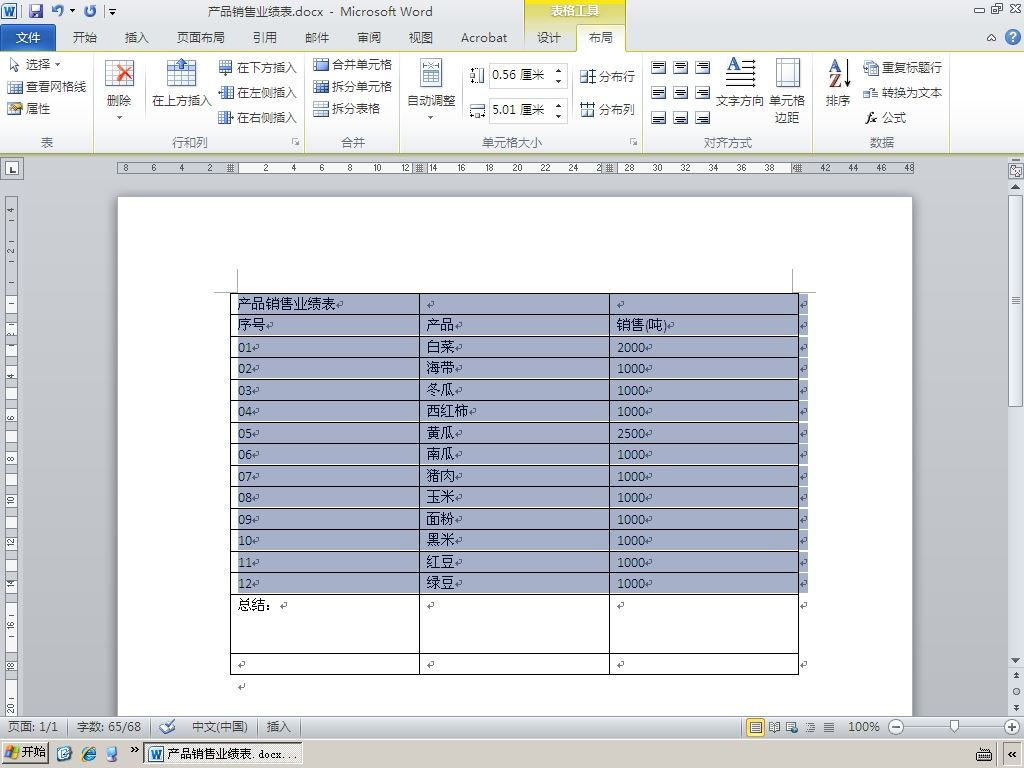This screenshot has height=768, width=1024.
Task: Click the Undo icon in title bar
Action: pyautogui.click(x=57, y=11)
